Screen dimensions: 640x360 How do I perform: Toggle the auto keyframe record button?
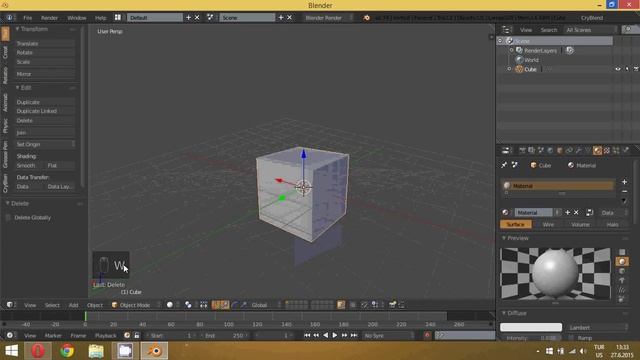pyautogui.click(x=427, y=336)
